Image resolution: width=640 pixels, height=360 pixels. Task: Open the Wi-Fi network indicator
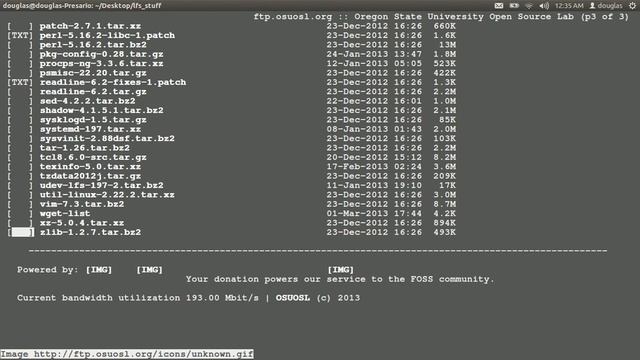tap(529, 6)
